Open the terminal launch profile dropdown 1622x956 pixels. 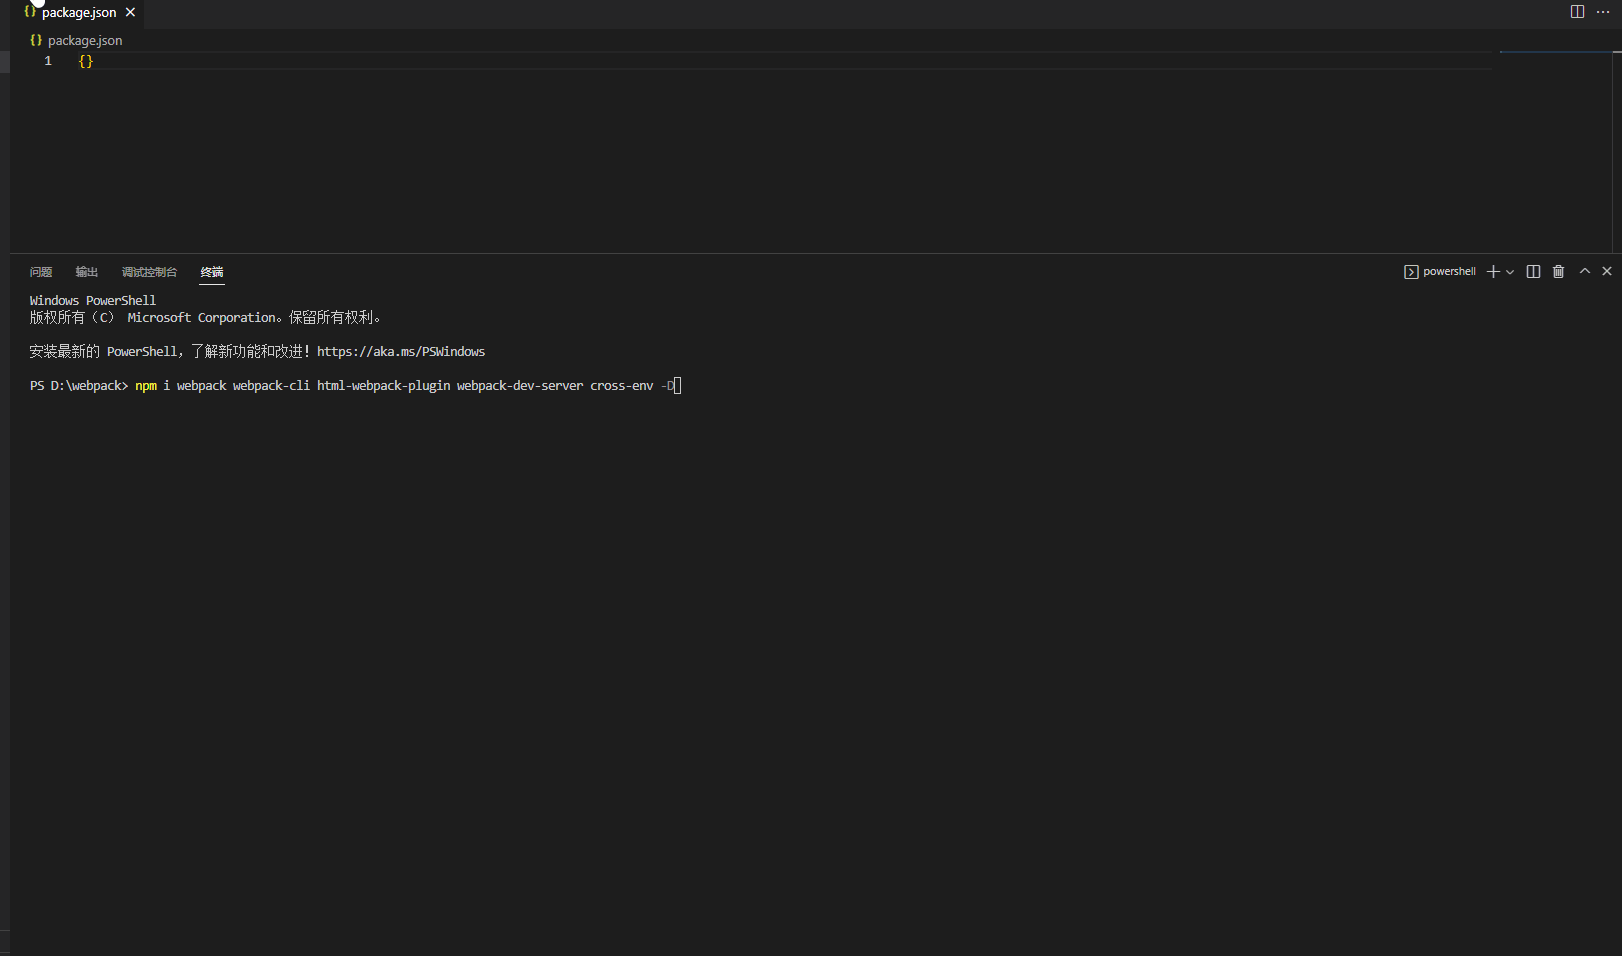pos(1509,271)
